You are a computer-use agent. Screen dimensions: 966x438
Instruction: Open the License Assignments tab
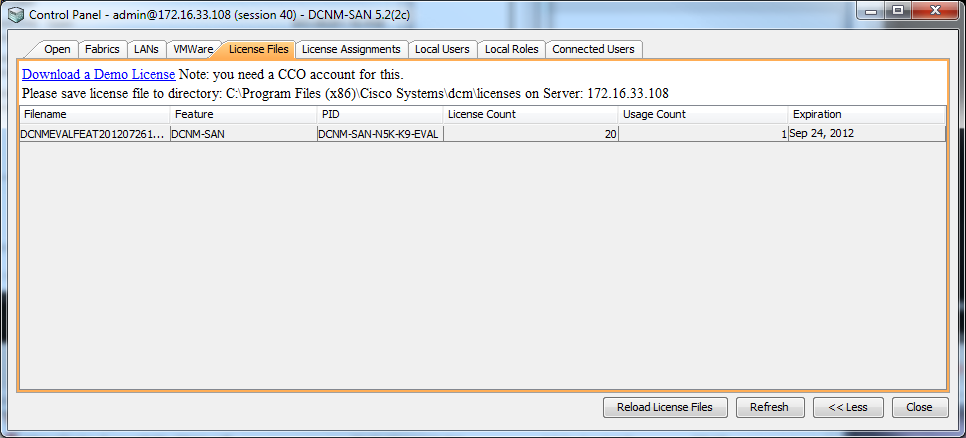pyautogui.click(x=351, y=49)
